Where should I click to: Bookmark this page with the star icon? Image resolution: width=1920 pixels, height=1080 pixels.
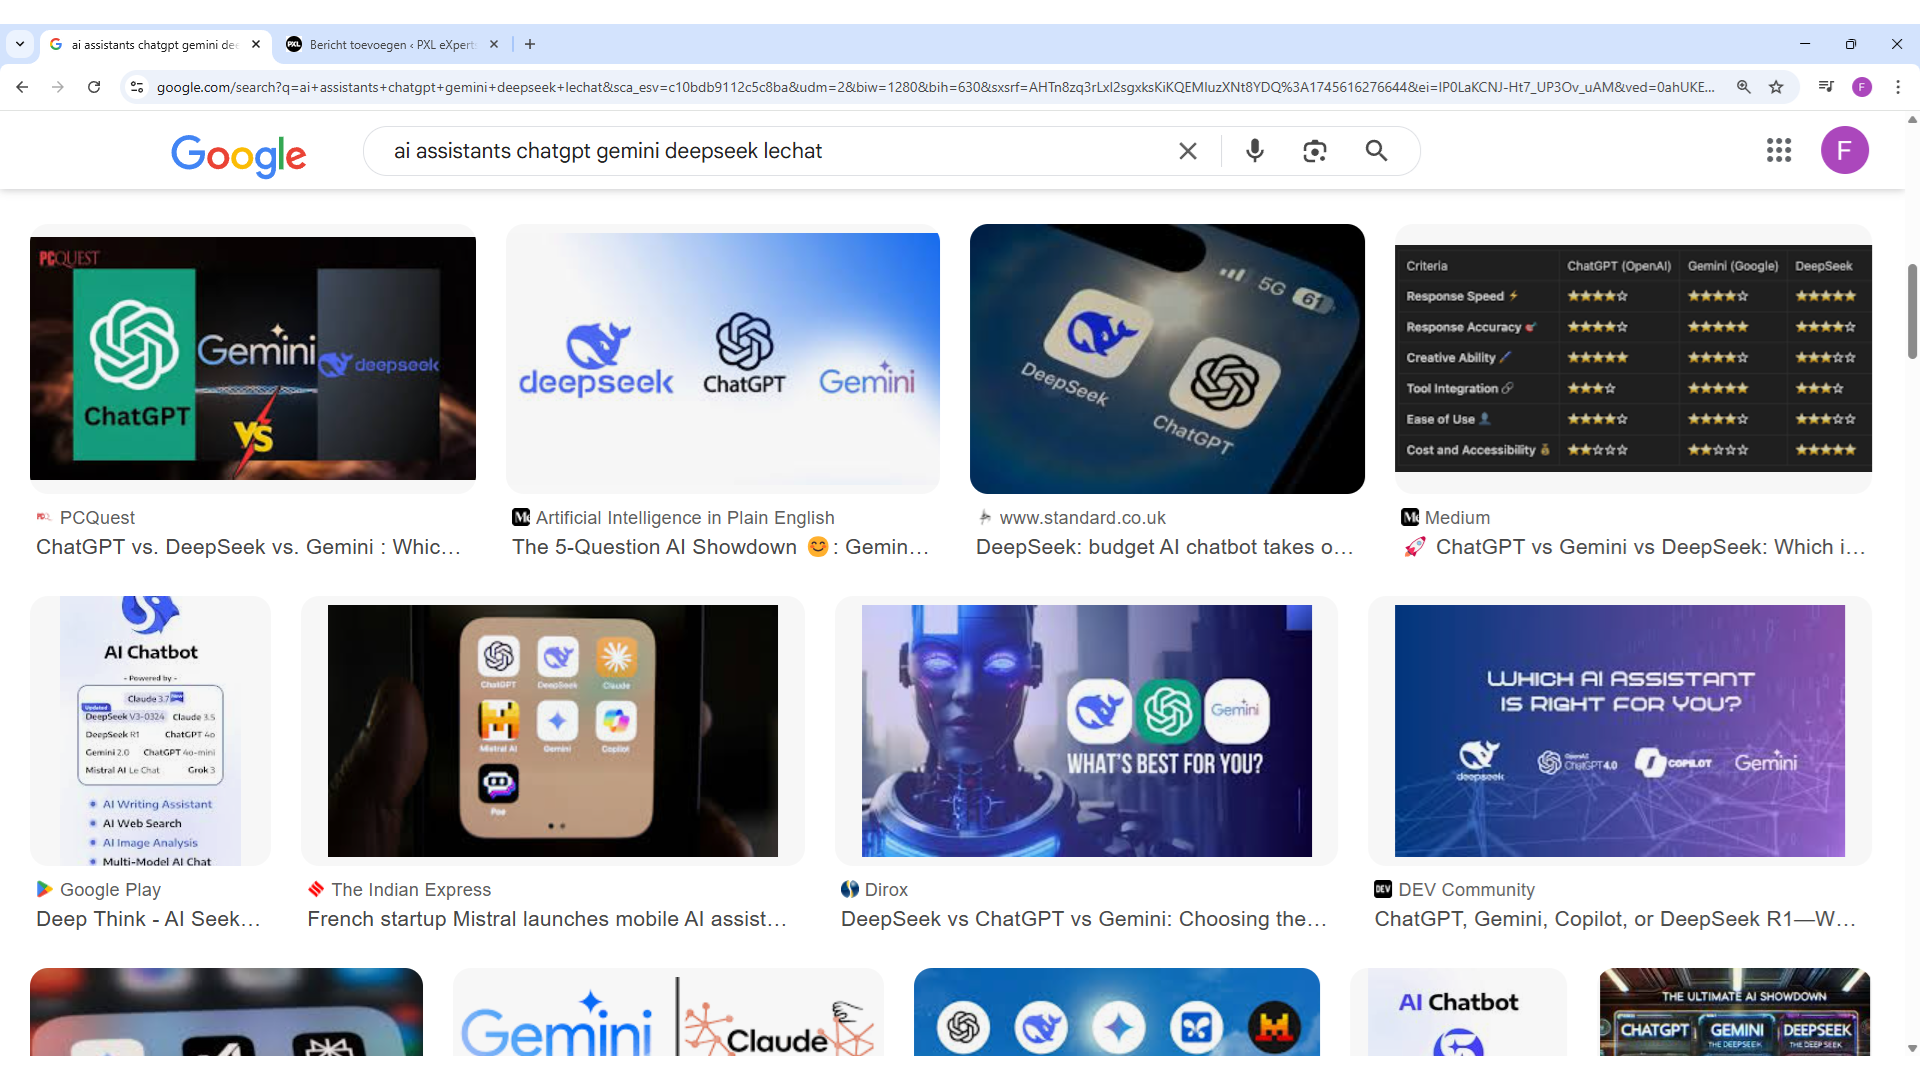tap(1776, 87)
